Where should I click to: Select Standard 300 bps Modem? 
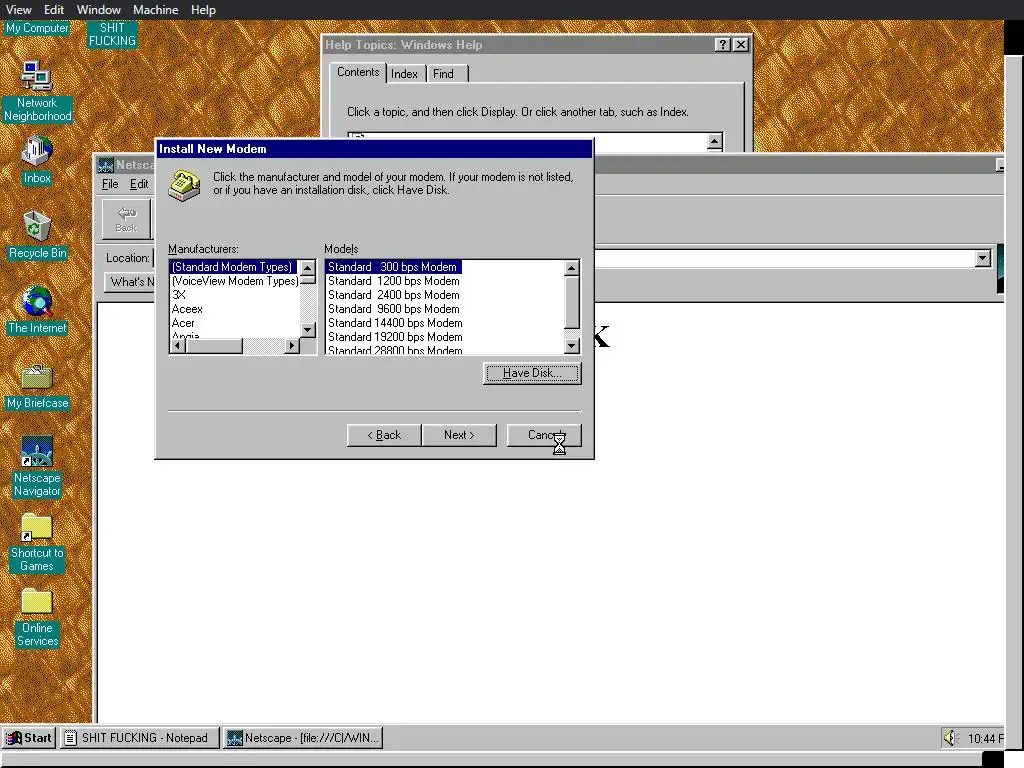click(393, 266)
